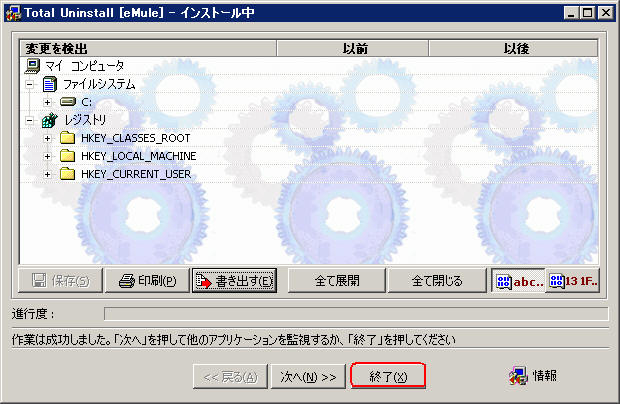Select the HKEY_CURRENT_USER label
This screenshot has height=404, width=620.
[136, 174]
